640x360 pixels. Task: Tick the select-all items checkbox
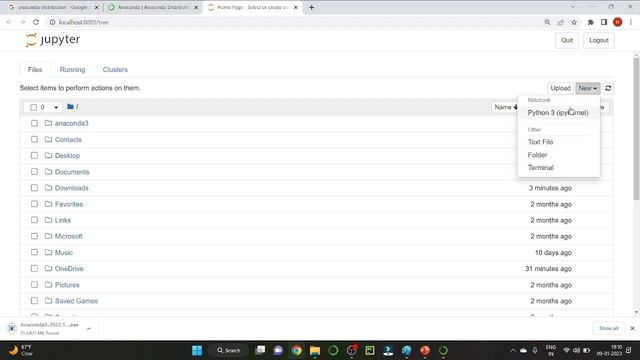tap(33, 107)
